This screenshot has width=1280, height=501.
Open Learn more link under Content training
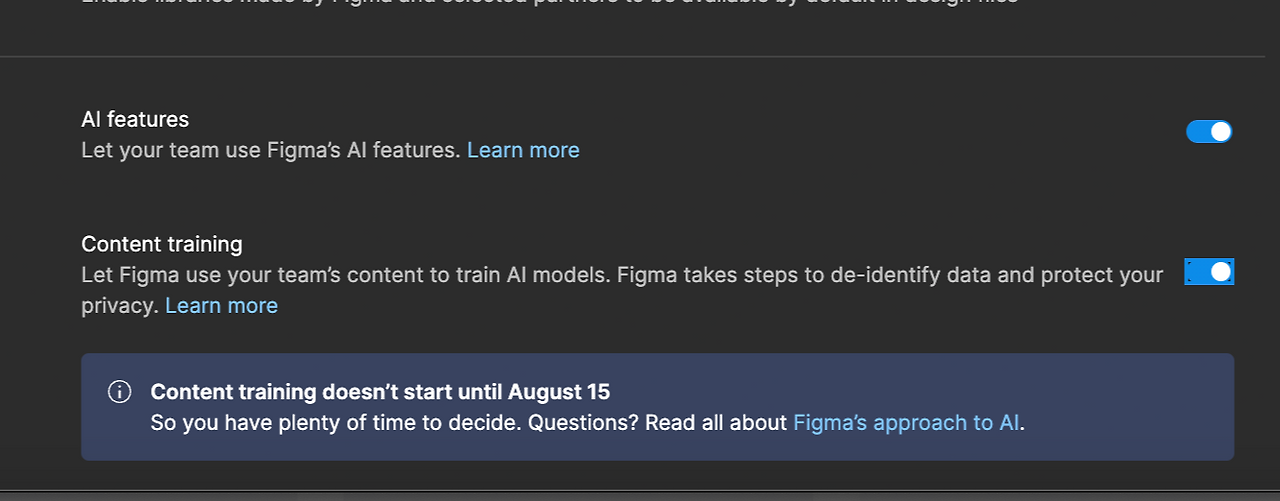tap(221, 306)
